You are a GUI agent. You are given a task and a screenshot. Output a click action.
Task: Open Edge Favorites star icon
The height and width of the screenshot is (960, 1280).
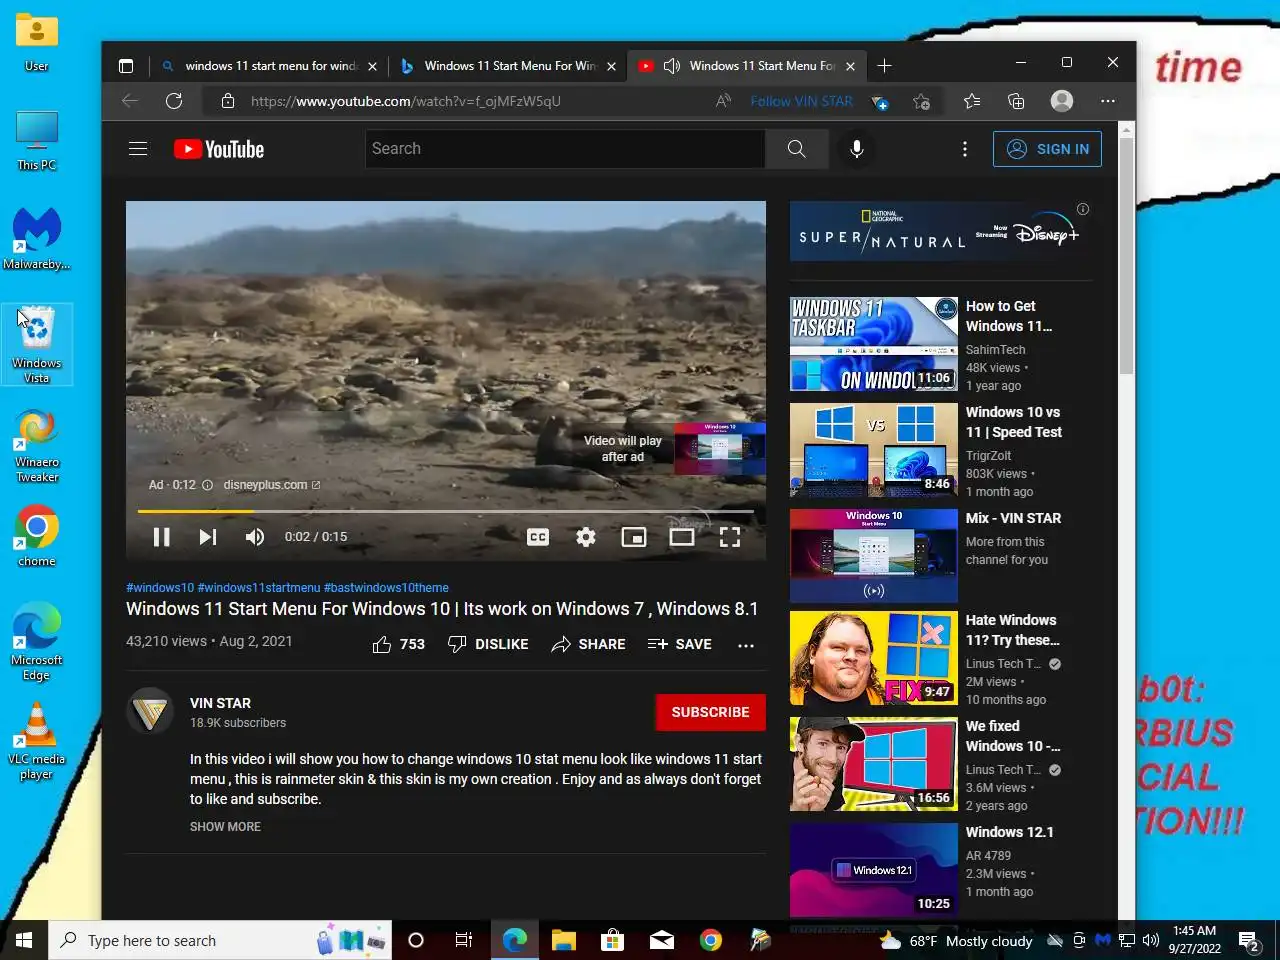(972, 101)
